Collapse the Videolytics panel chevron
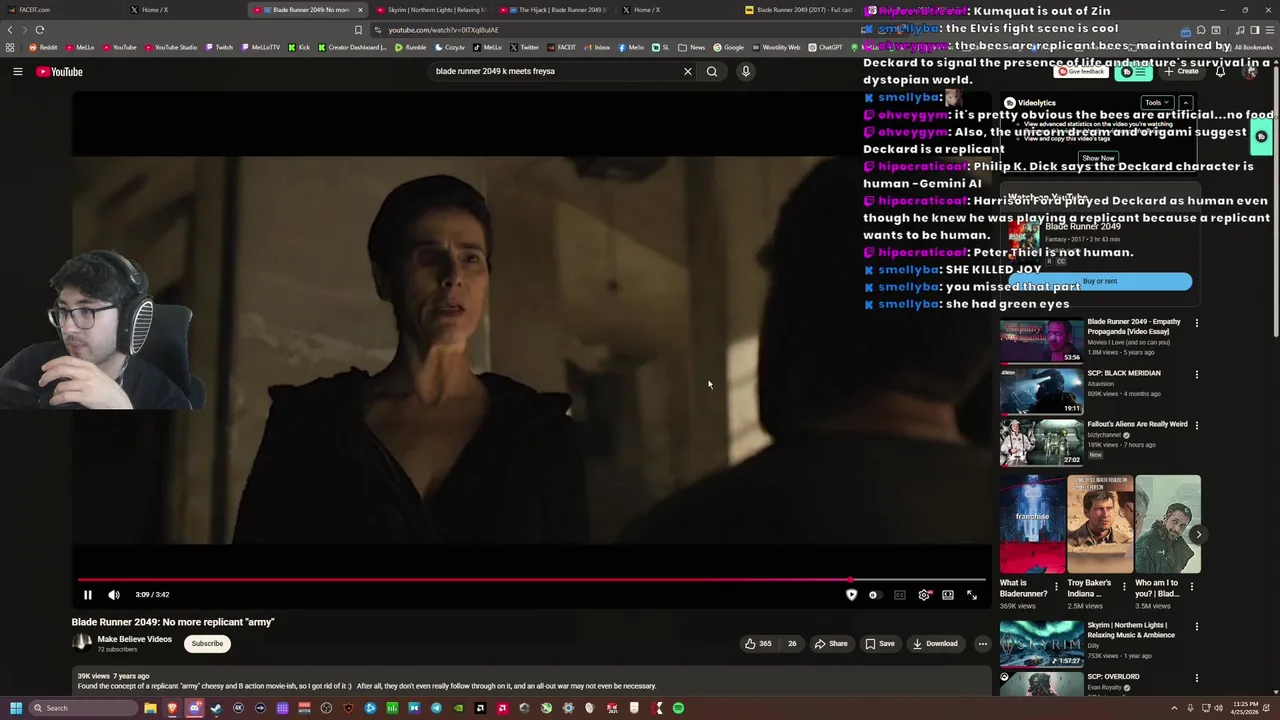Viewport: 1280px width, 720px height. 1185,103
